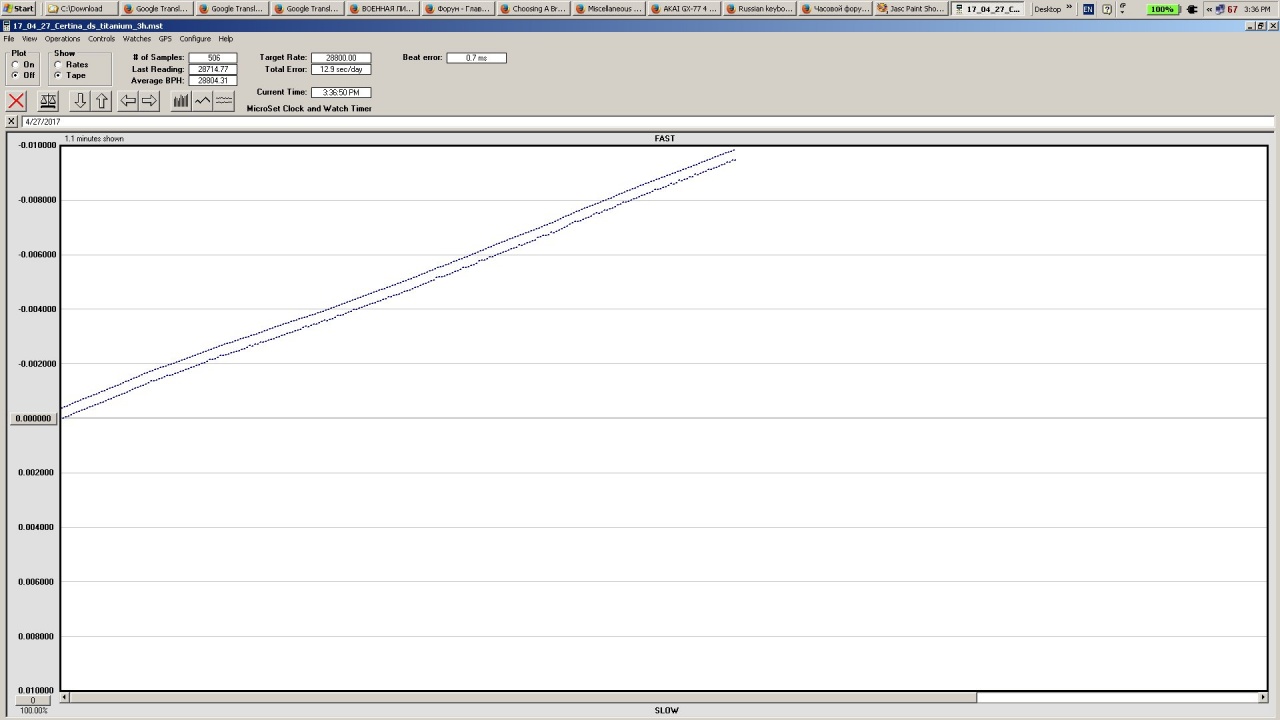Click the right arrow toolbar icon

(x=149, y=101)
